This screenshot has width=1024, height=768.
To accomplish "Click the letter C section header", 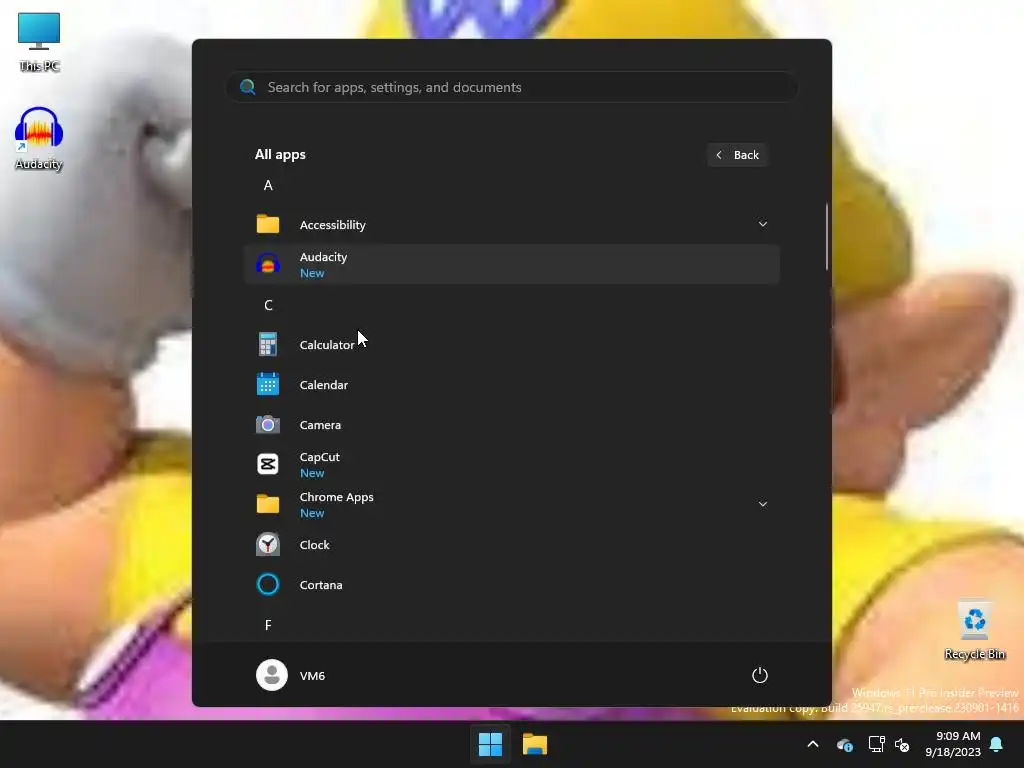I will pos(268,305).
